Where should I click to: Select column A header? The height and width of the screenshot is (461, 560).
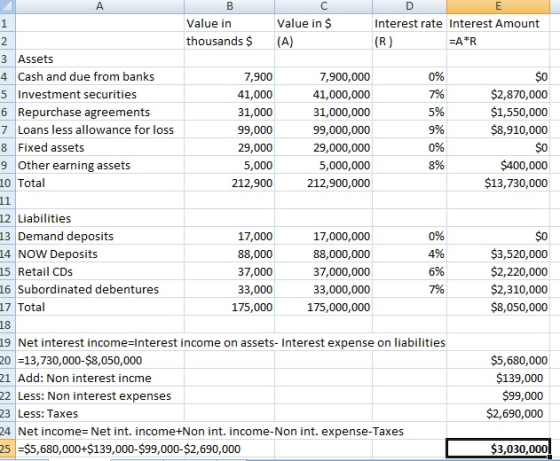tap(100, 6)
